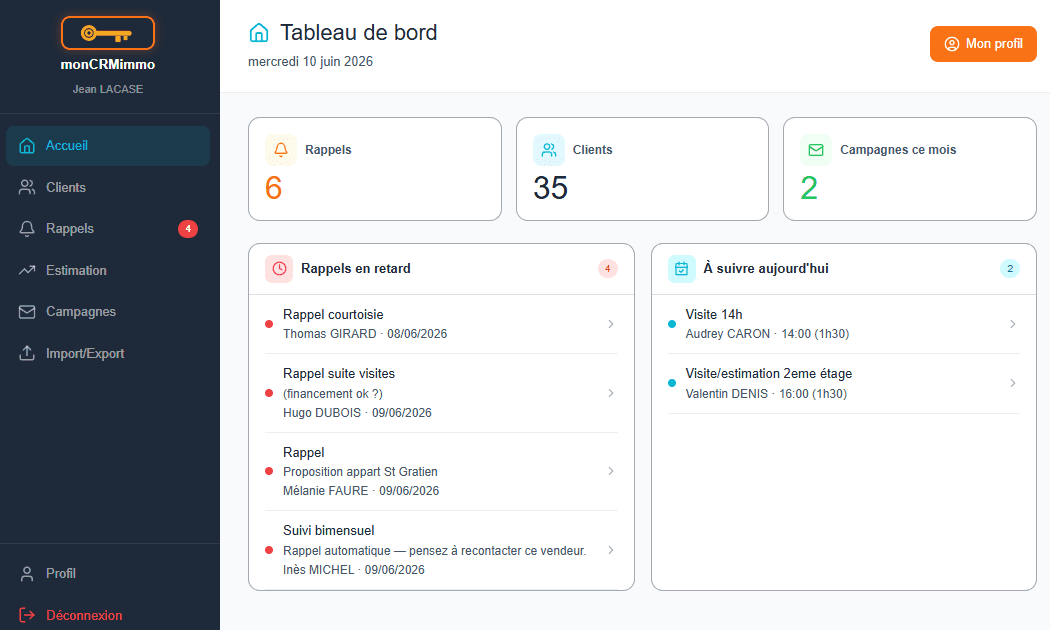Click Valentin DENIS · 16:00 (1h30) text
The height and width of the screenshot is (630, 1050).
[x=766, y=394]
